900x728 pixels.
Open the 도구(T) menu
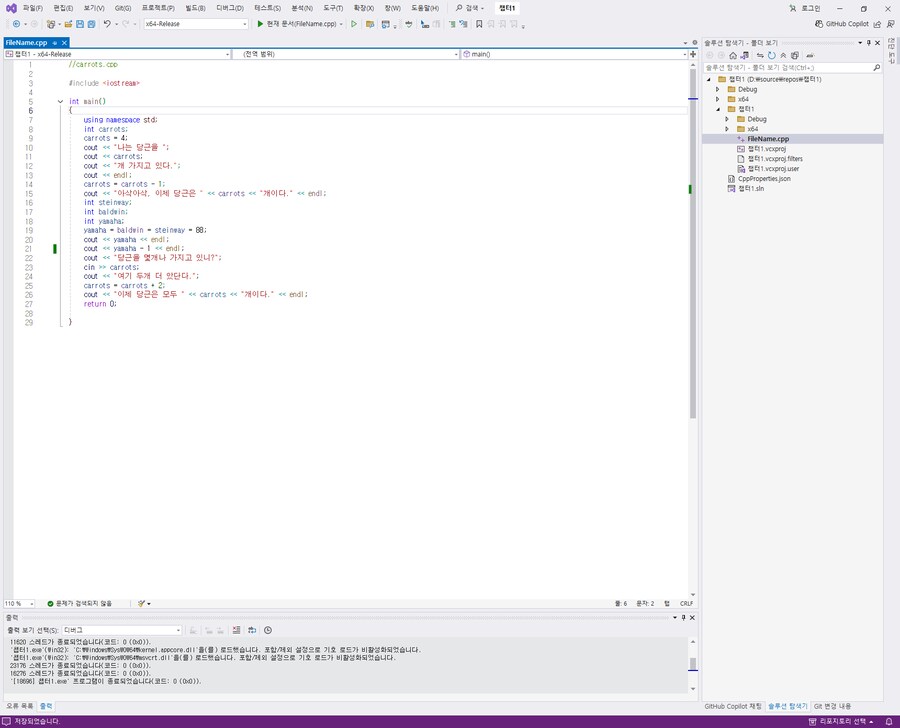[333, 8]
